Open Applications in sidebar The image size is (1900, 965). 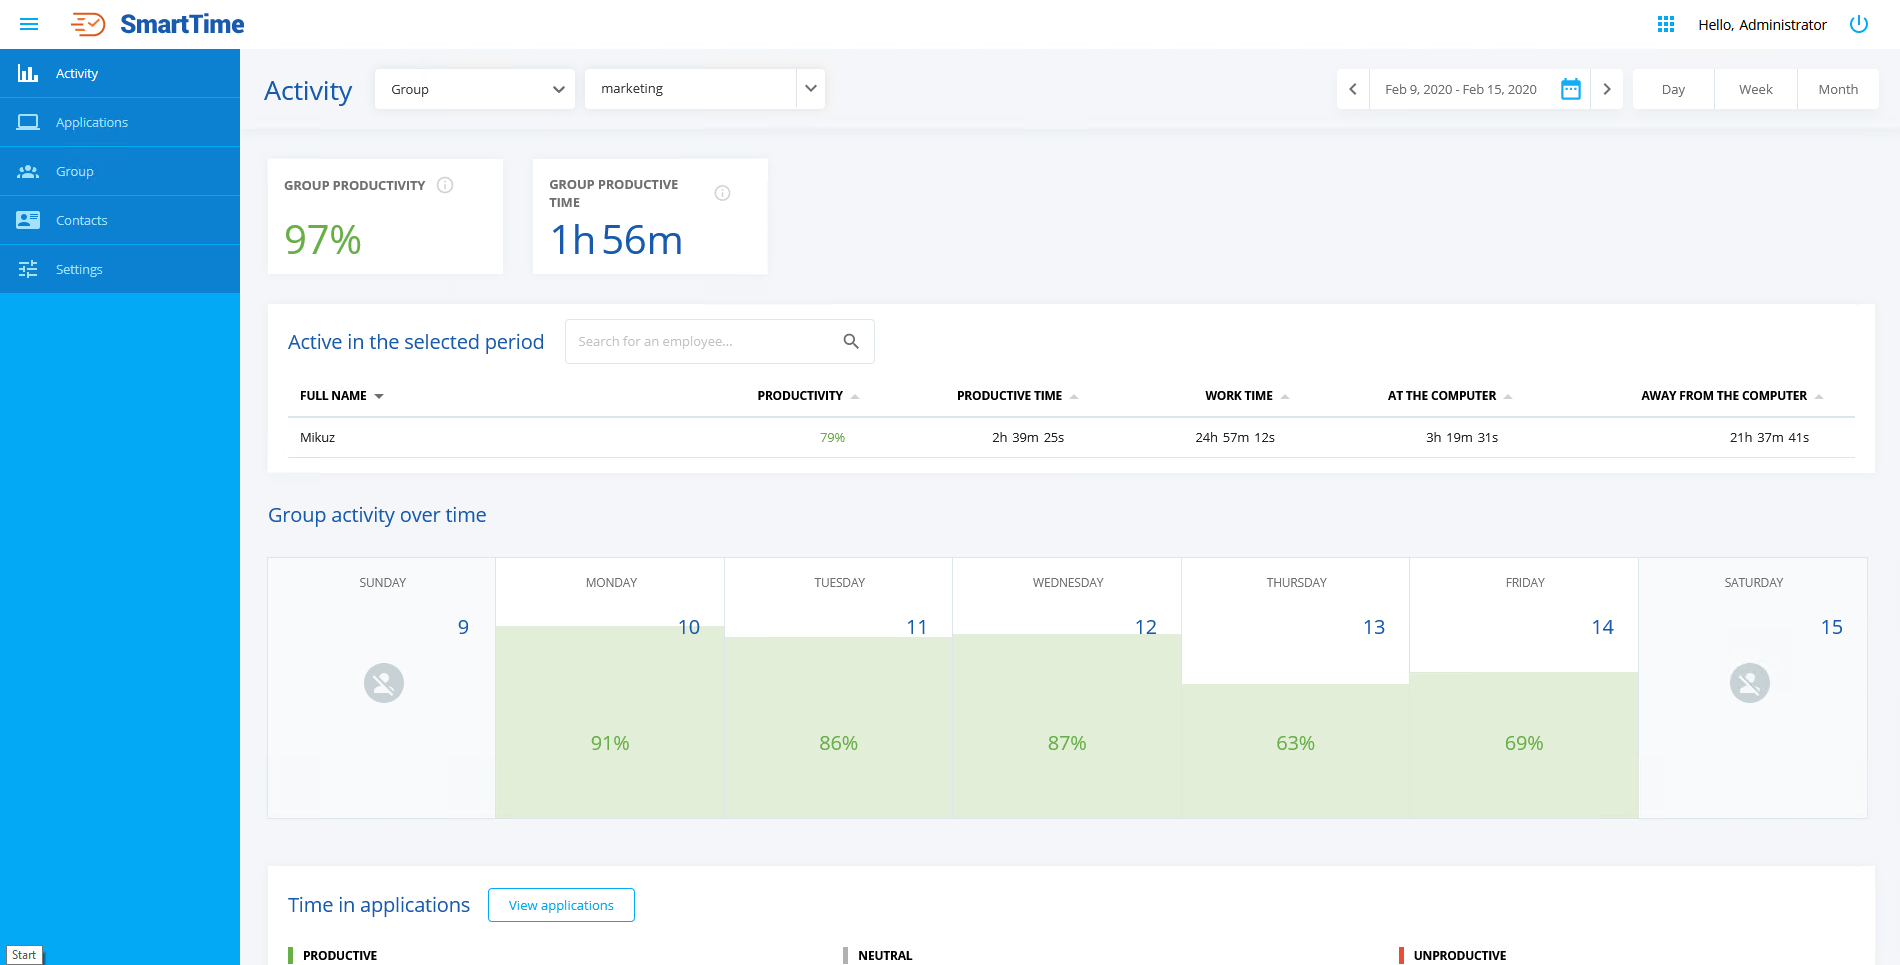click(x=92, y=122)
